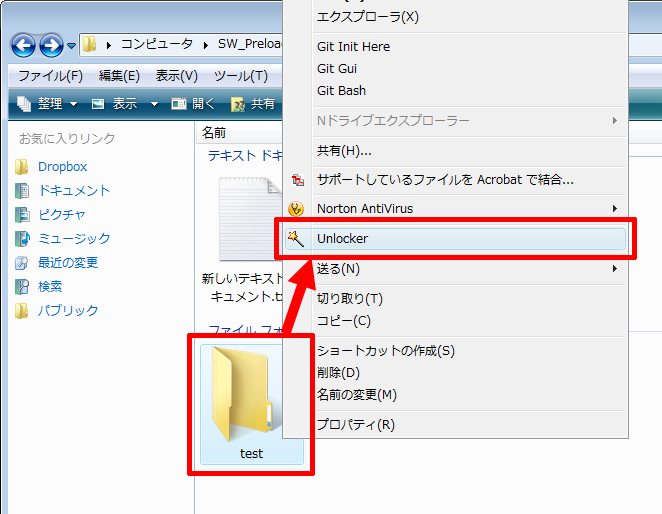This screenshot has width=662, height=514.
Task: Click the Acrobat combine icon
Action: (x=297, y=180)
